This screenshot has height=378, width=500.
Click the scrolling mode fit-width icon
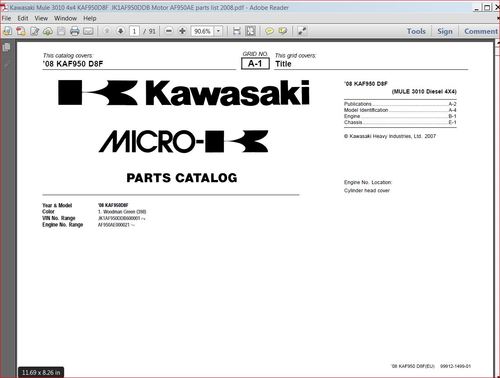click(237, 31)
